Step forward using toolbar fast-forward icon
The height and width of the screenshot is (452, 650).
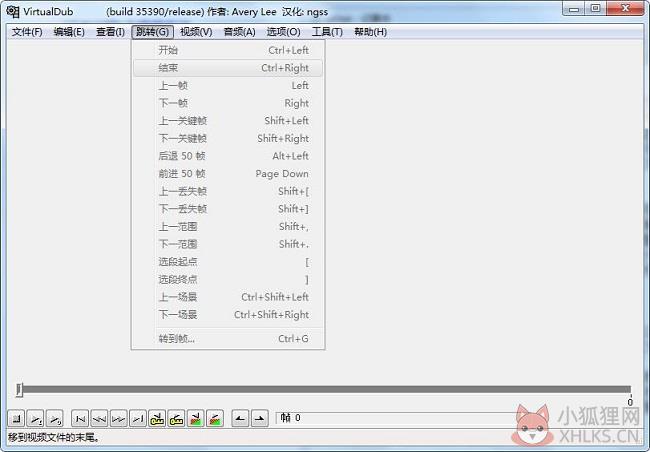[118, 419]
